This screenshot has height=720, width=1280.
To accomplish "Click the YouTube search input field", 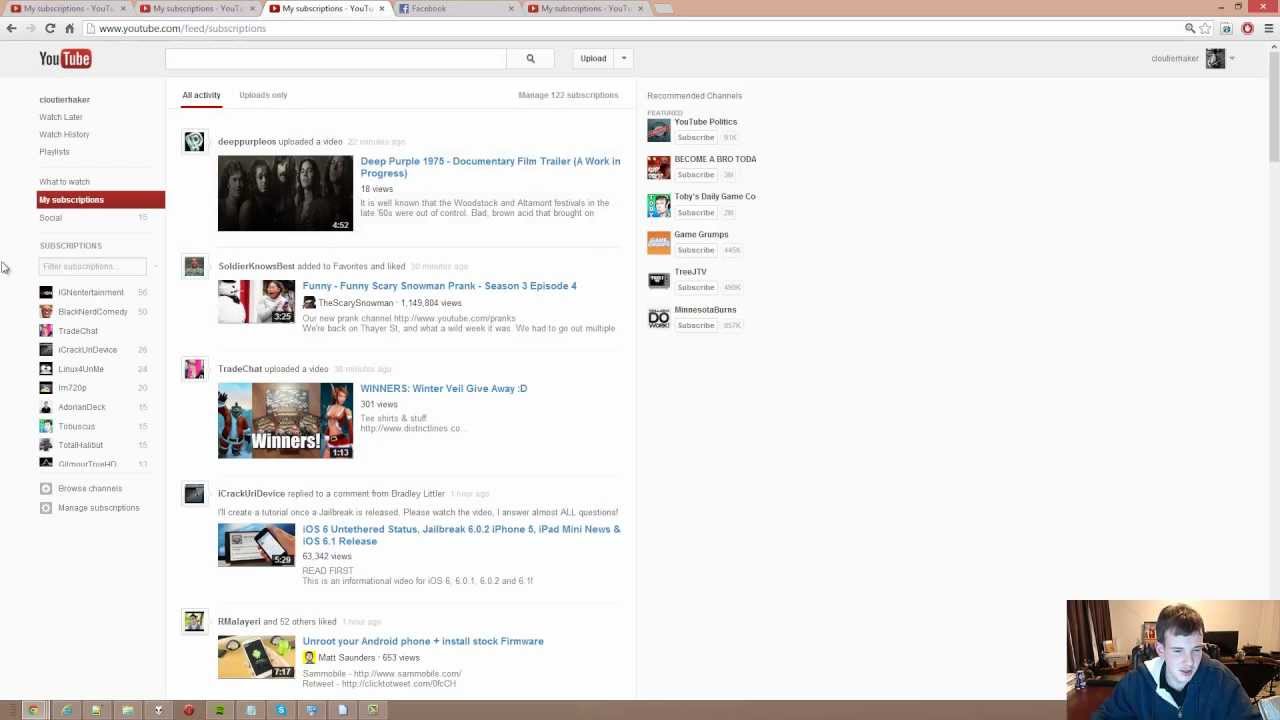I will (x=336, y=59).
